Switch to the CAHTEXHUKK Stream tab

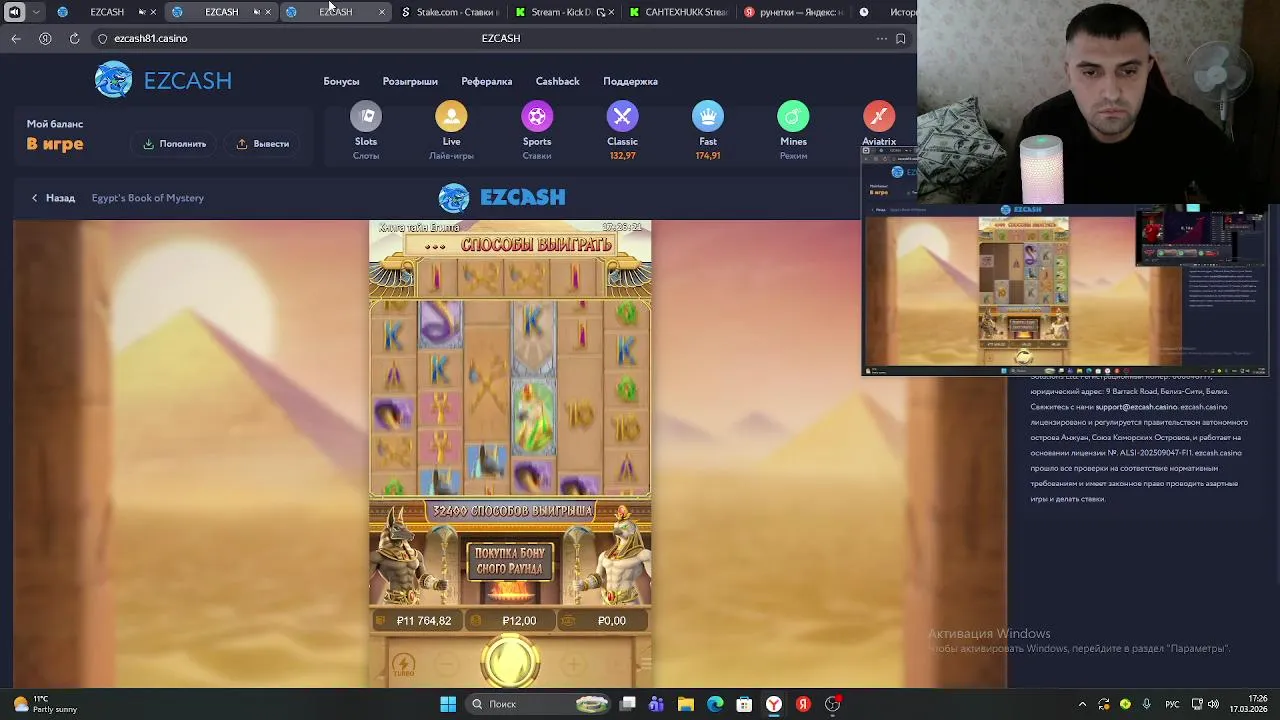tap(679, 12)
